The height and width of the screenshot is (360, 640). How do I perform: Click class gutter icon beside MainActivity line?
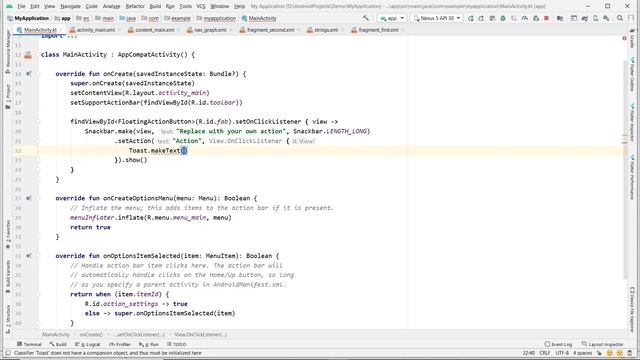[x=28, y=55]
